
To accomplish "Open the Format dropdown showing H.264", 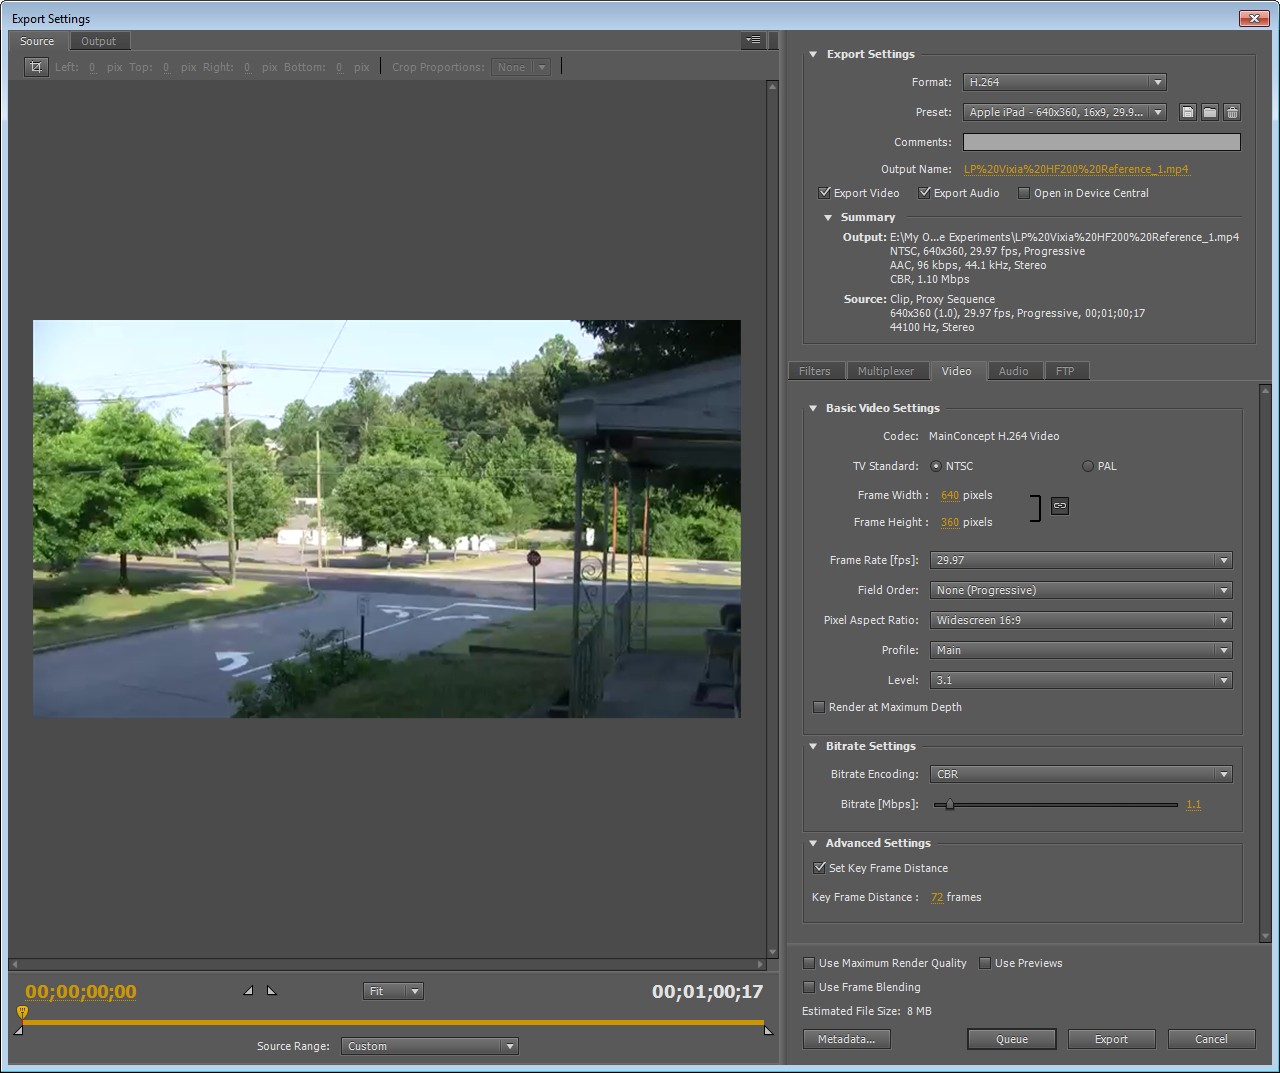I will [1064, 82].
